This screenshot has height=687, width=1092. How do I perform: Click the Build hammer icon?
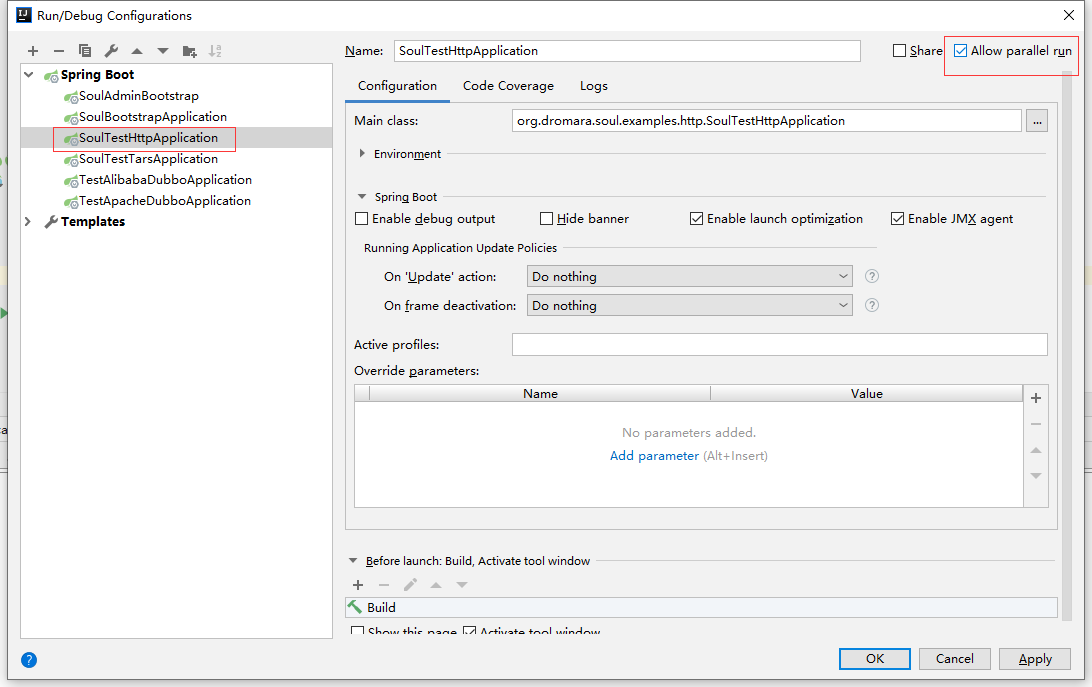tap(355, 607)
